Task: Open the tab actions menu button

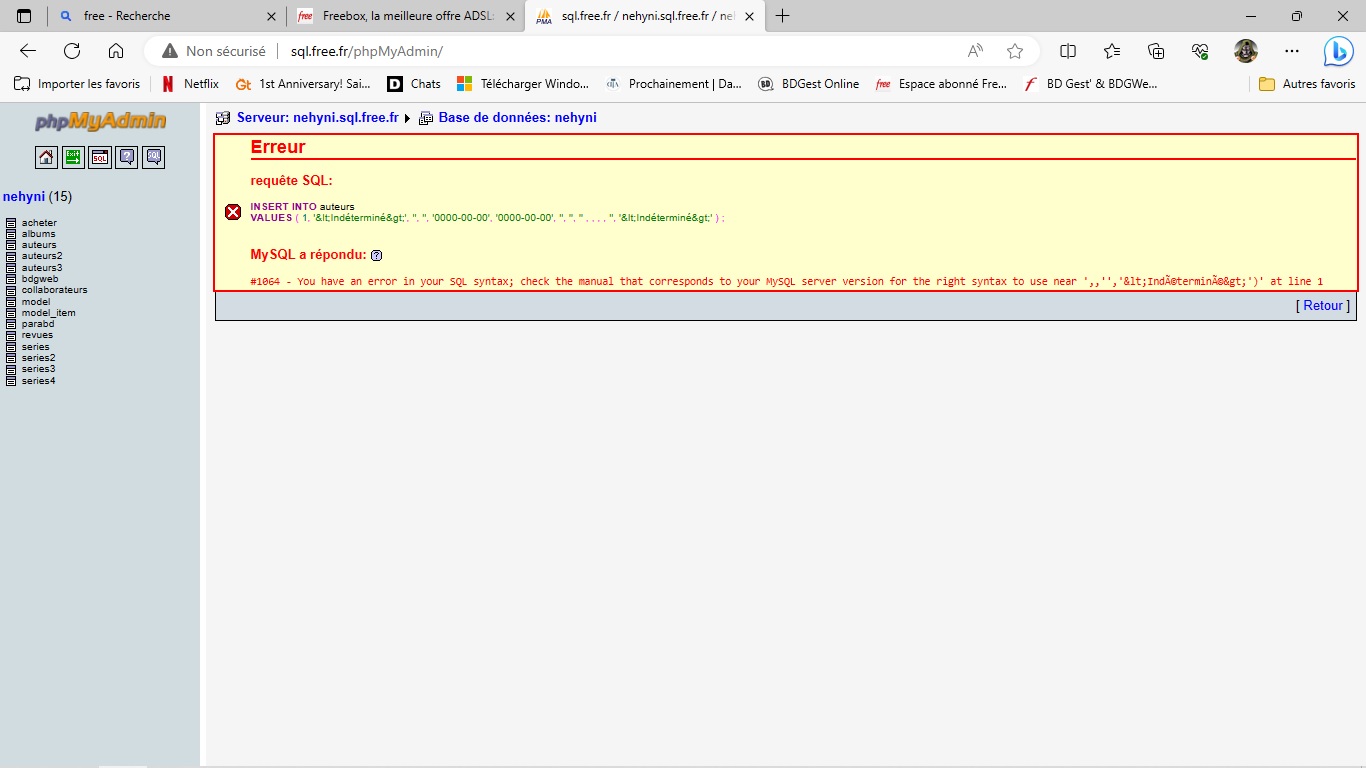Action: coord(24,16)
